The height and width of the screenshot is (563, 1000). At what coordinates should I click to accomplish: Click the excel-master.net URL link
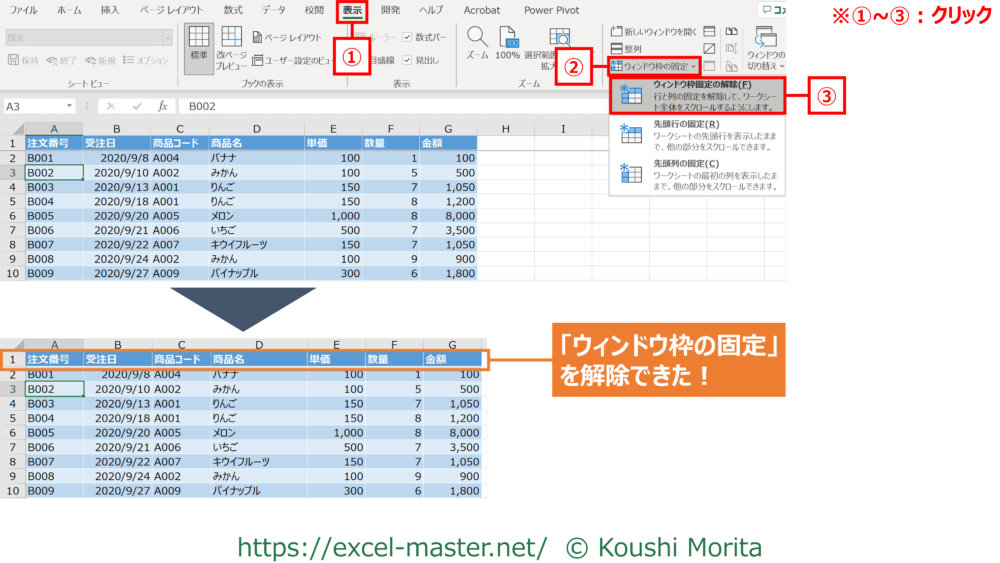click(391, 547)
